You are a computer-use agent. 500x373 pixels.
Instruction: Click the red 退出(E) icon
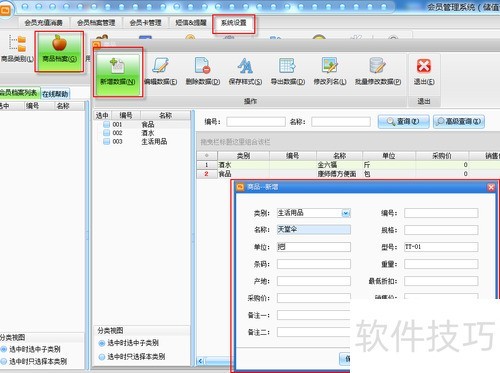click(x=424, y=66)
